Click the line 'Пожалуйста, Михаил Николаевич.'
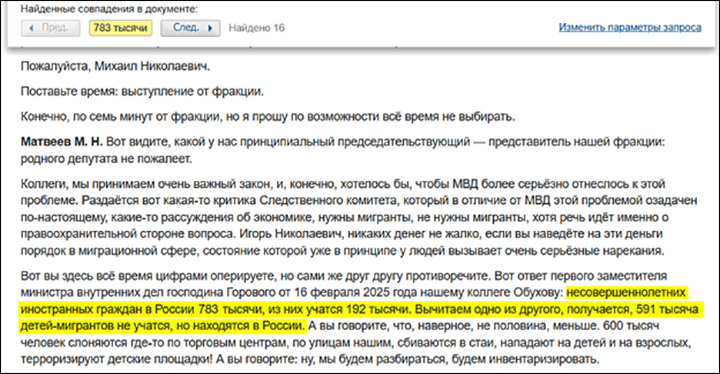This screenshot has width=720, height=374. (x=115, y=67)
